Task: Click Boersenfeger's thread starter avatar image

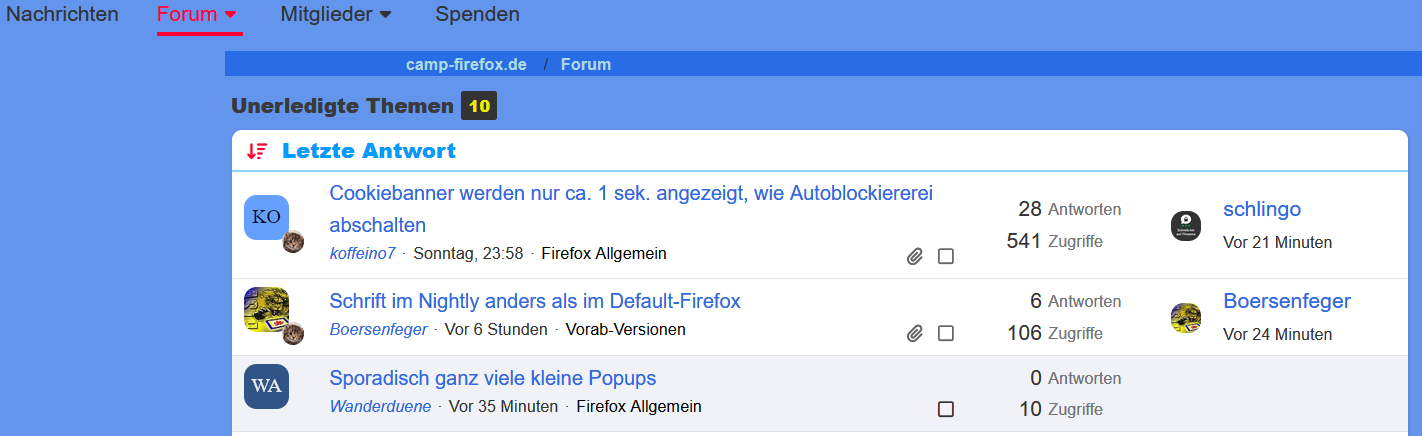Action: [x=266, y=309]
